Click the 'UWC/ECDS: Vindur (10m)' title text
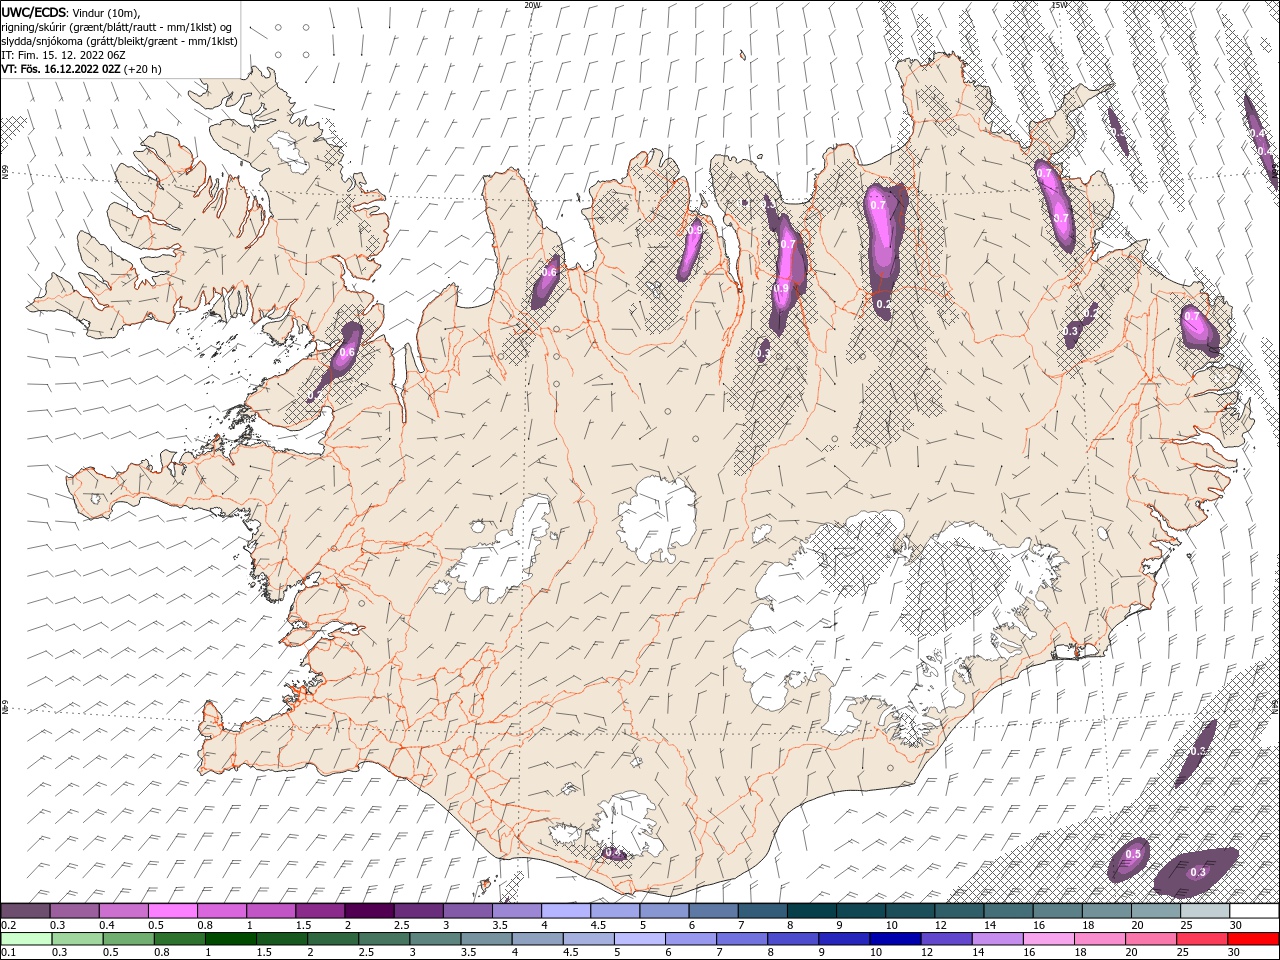This screenshot has height=960, width=1280. (x=71, y=12)
